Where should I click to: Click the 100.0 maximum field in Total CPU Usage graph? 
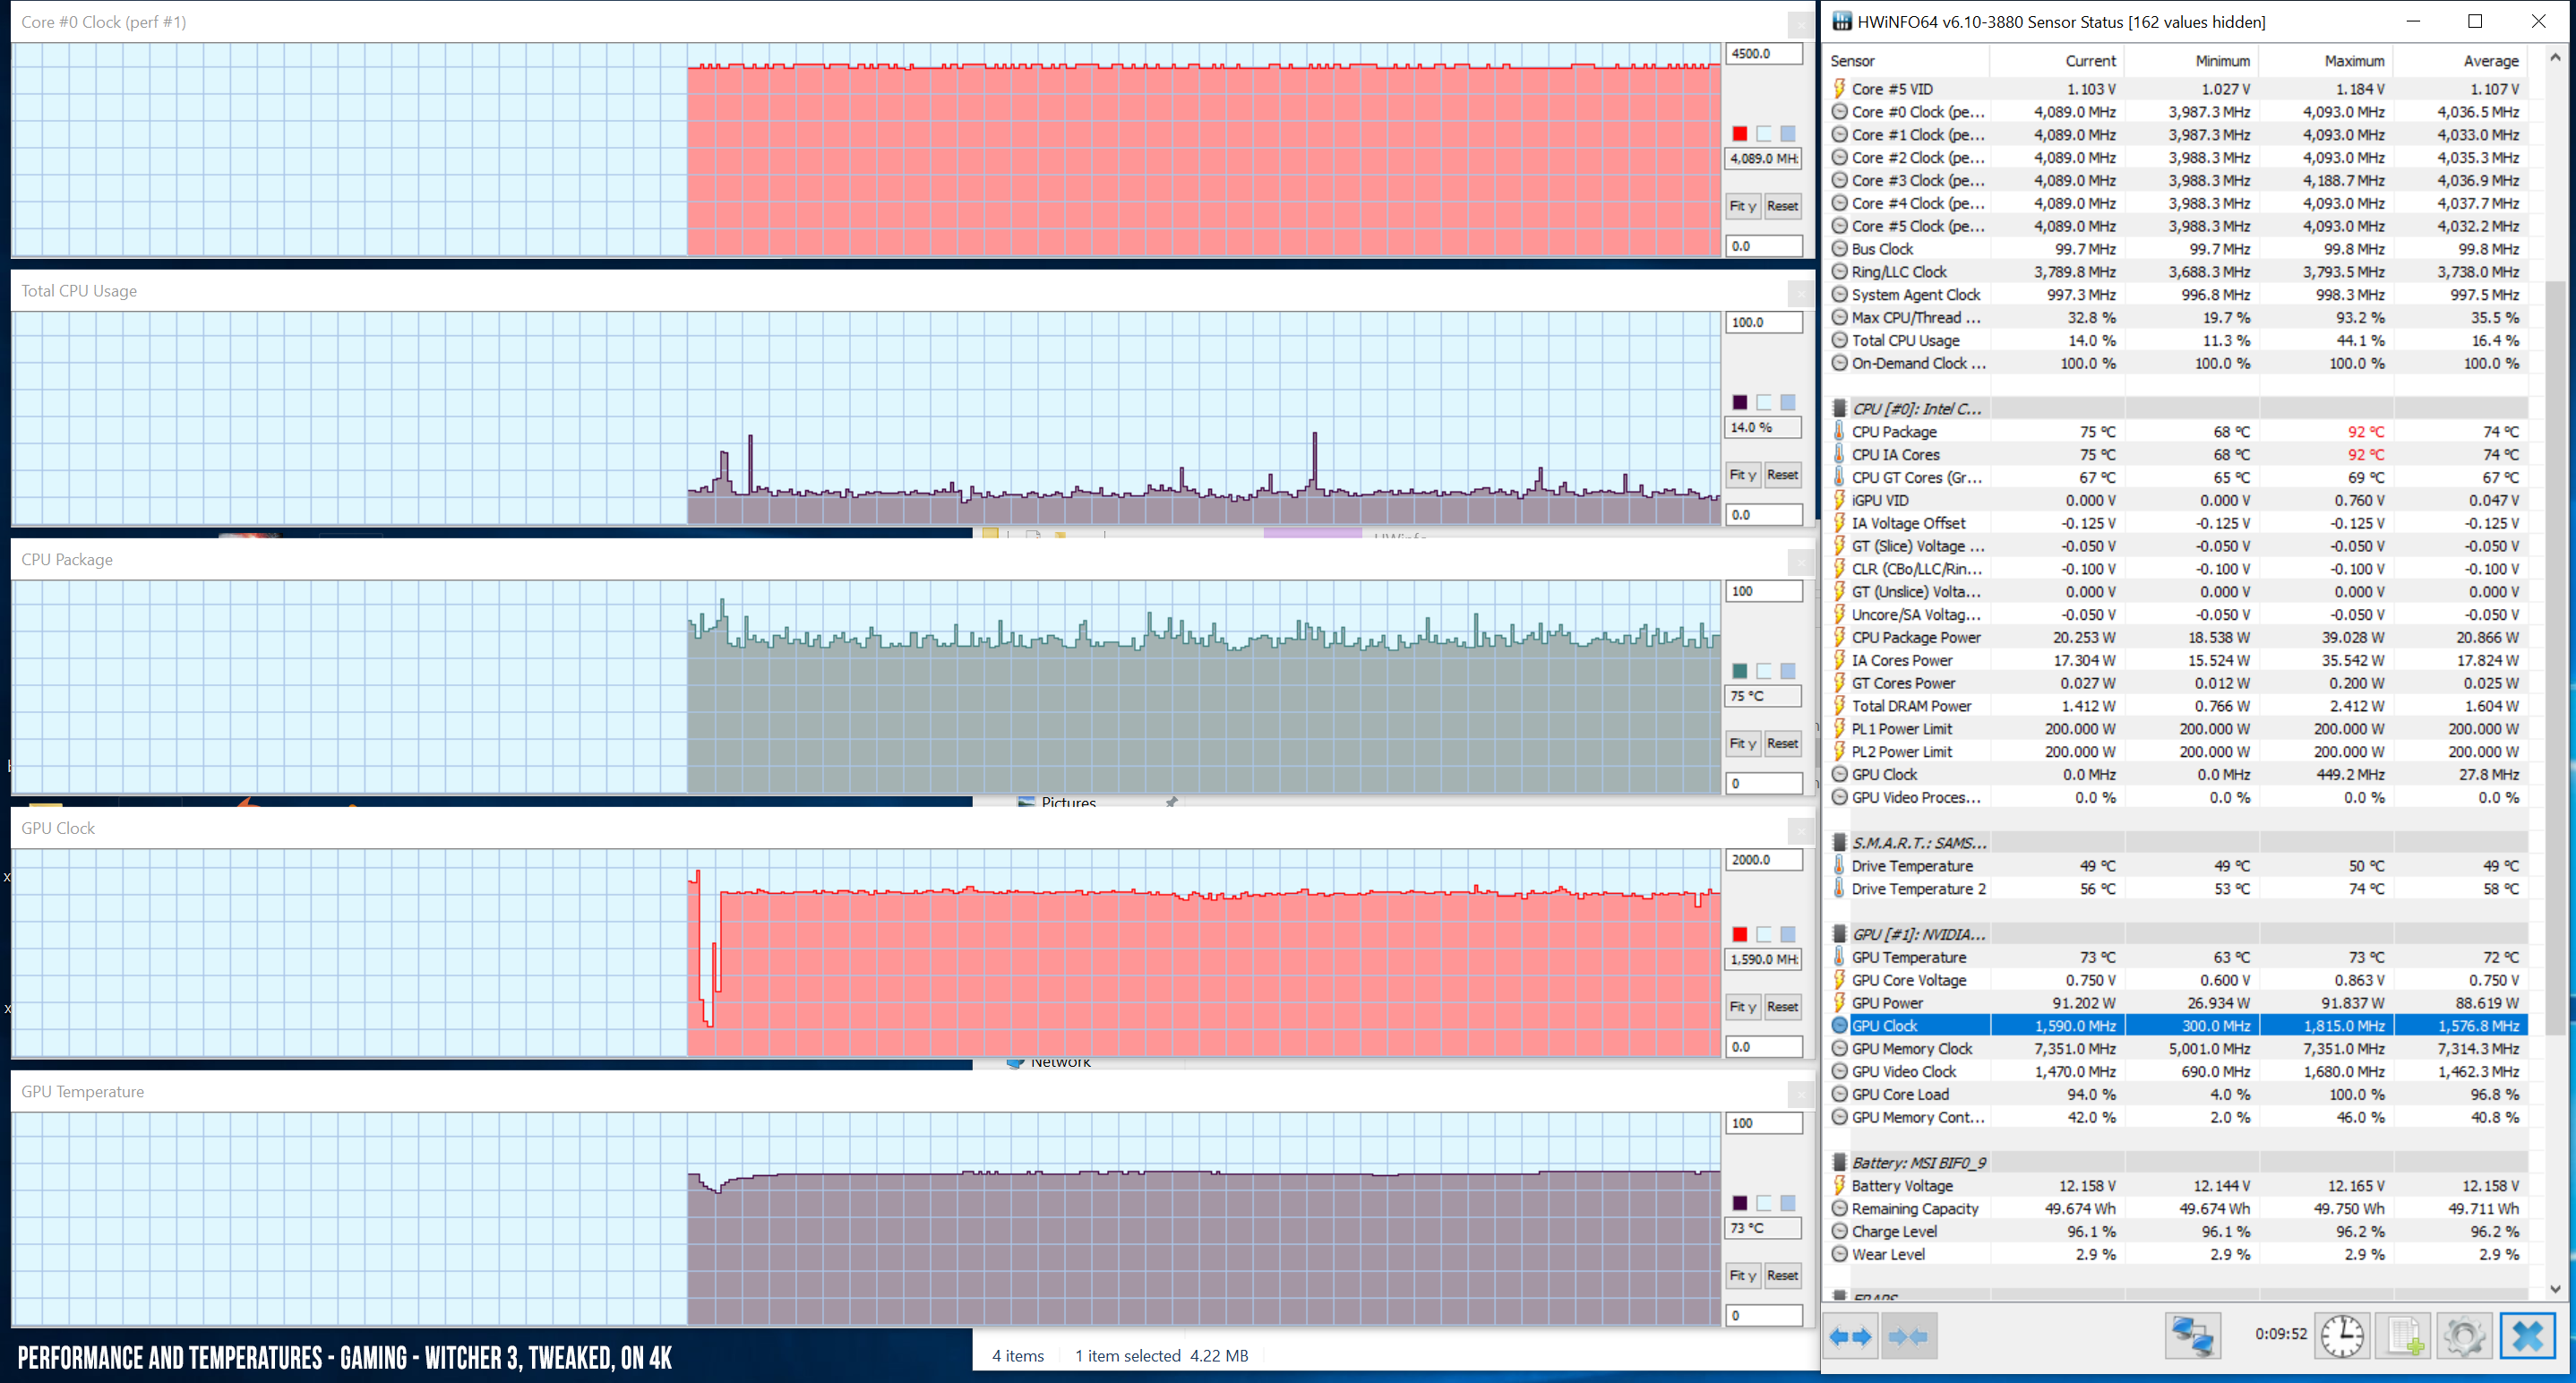(1764, 322)
